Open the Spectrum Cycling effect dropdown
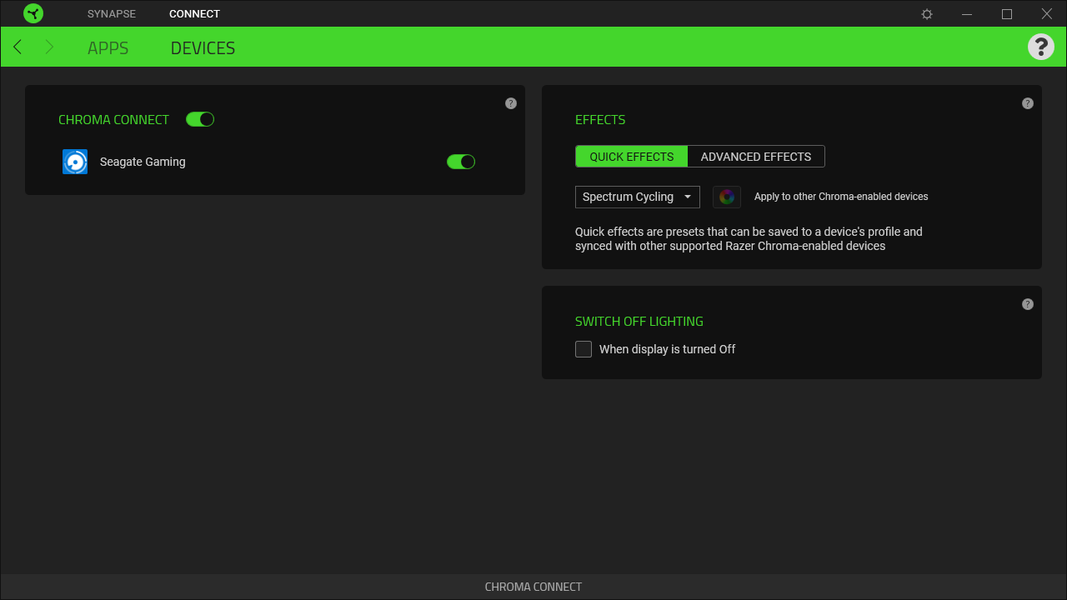 click(637, 197)
